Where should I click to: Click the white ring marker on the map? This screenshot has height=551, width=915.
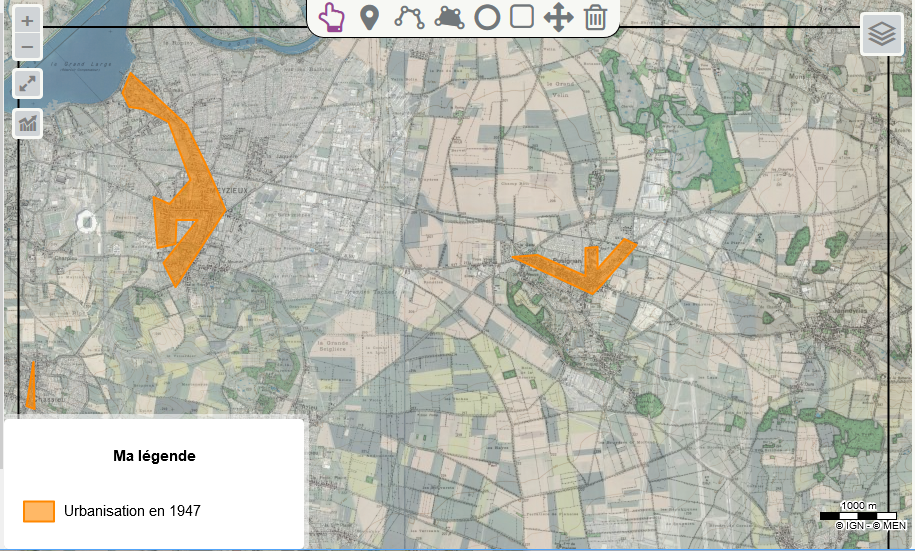(x=88, y=220)
